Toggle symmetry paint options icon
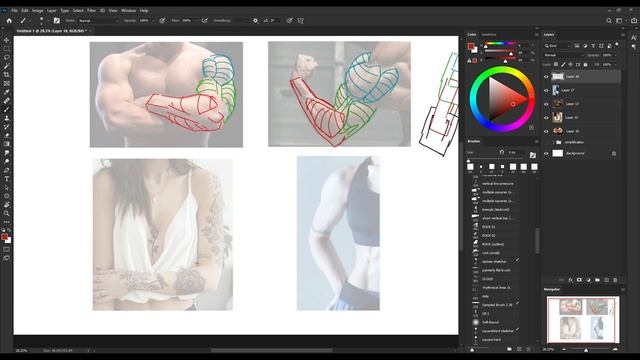640x360 pixels. click(300, 20)
